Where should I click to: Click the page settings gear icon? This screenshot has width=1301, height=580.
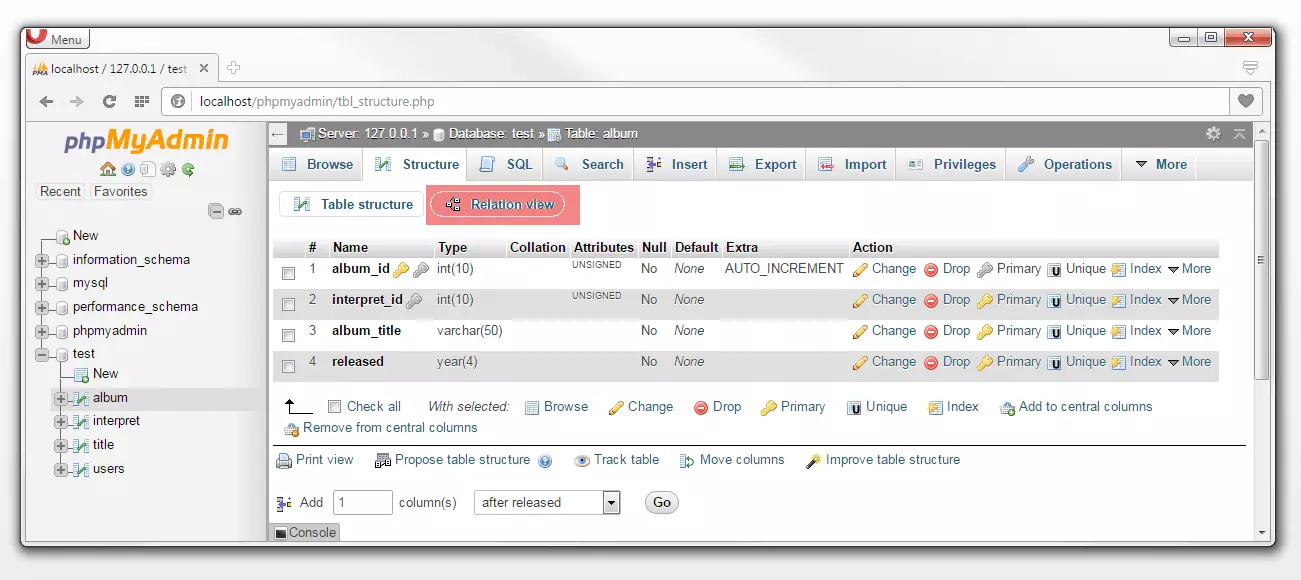point(1213,133)
